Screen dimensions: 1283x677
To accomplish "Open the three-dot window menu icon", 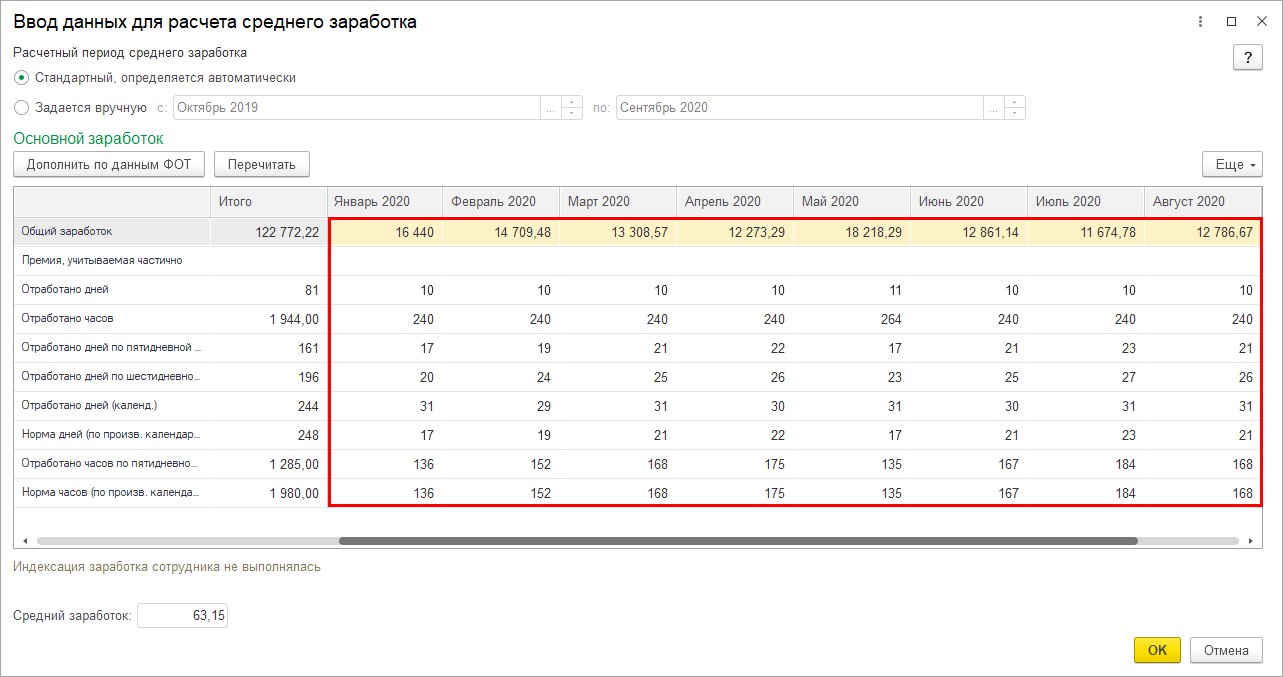I will (x=1200, y=21).
